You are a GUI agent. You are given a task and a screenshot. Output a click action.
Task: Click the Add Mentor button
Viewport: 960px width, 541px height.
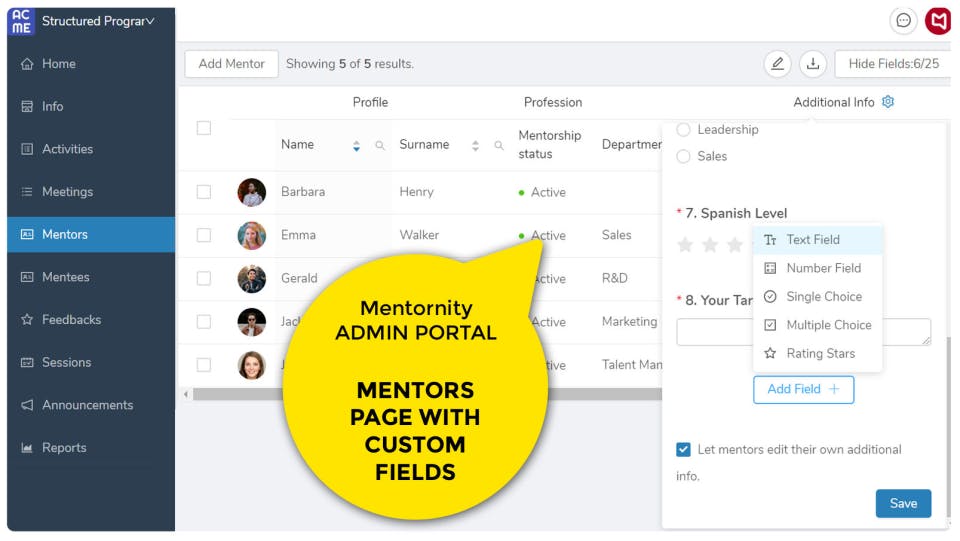click(x=231, y=64)
